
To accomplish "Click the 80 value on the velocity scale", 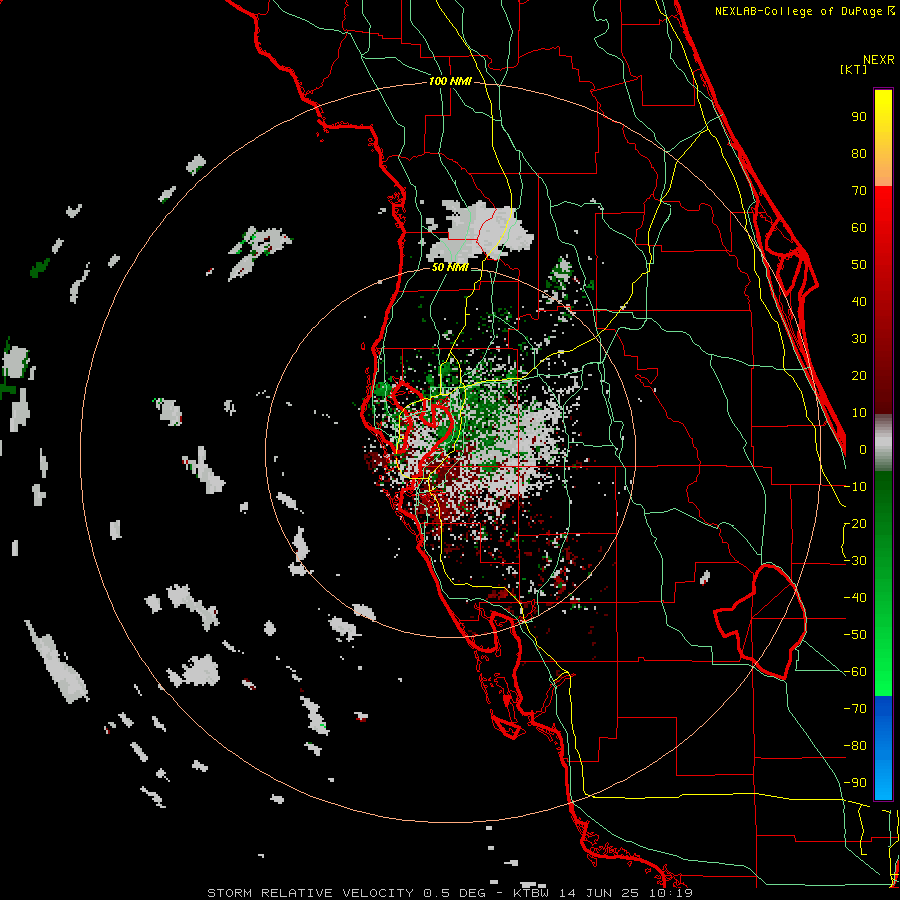I will pos(859,154).
